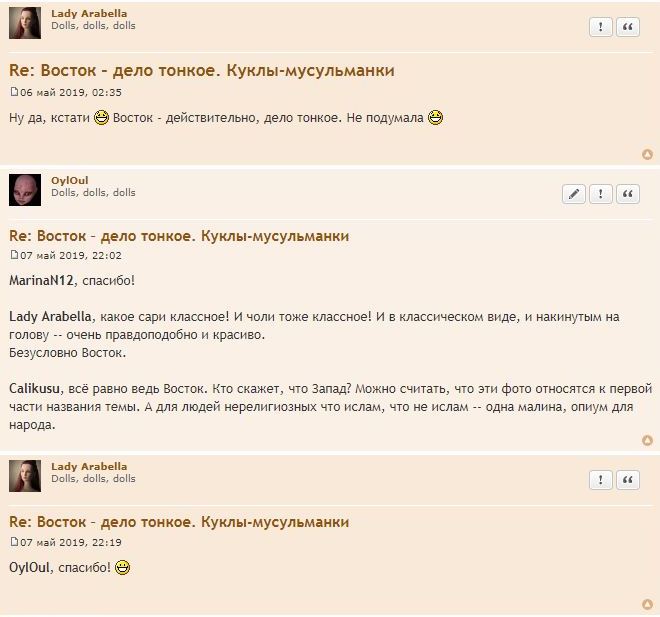
Task: Open Lady Arabella's profile from the first post
Action: [x=89, y=13]
